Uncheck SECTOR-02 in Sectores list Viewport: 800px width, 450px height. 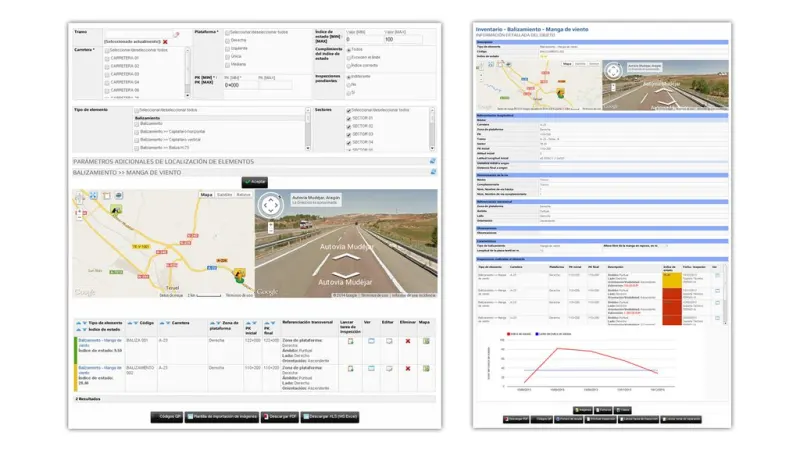pyautogui.click(x=349, y=127)
